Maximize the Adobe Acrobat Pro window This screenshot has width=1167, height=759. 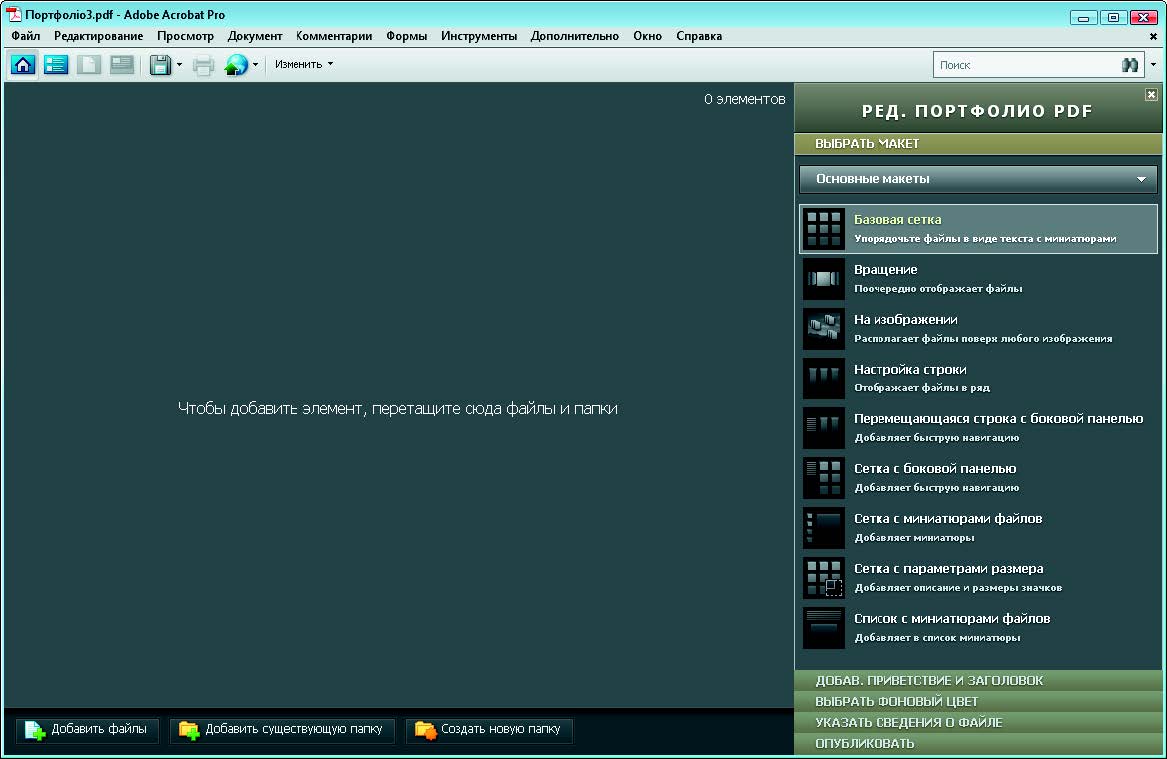[x=1113, y=17]
